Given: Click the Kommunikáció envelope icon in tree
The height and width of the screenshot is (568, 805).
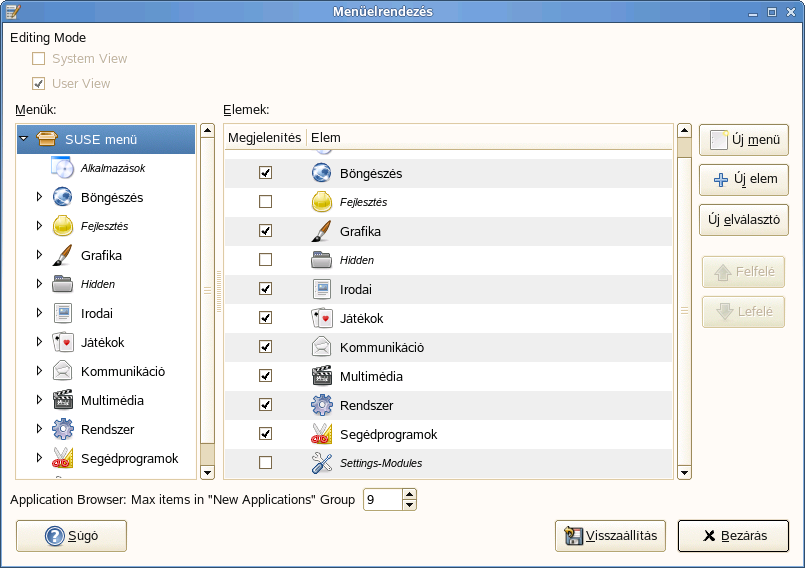Looking at the screenshot, I should (63, 371).
